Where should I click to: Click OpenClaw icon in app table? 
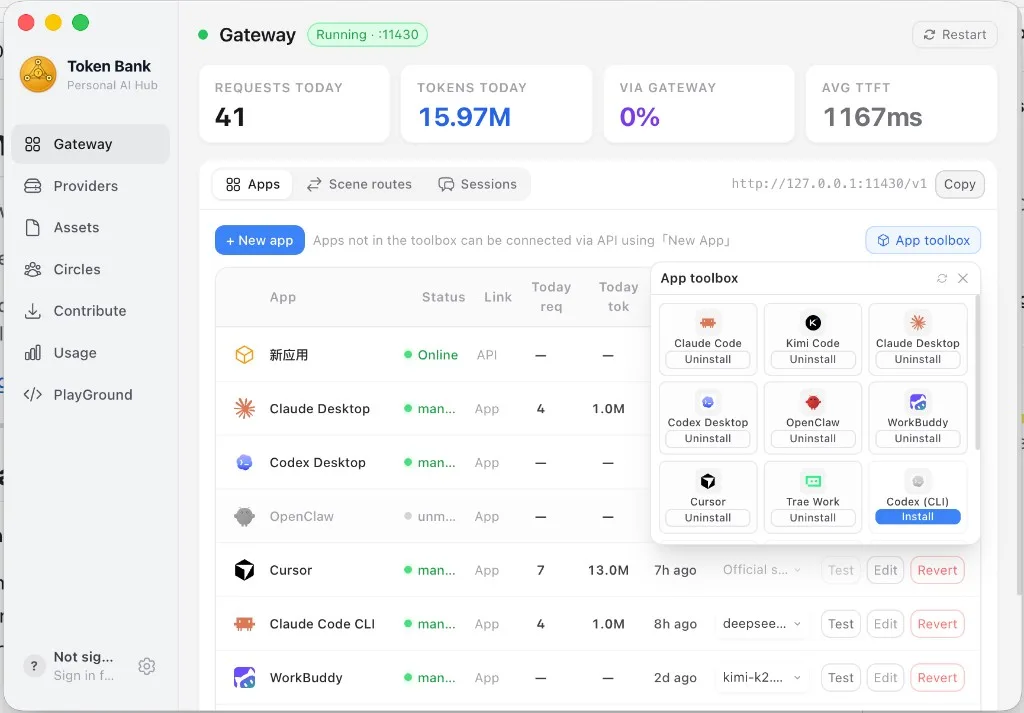click(244, 516)
